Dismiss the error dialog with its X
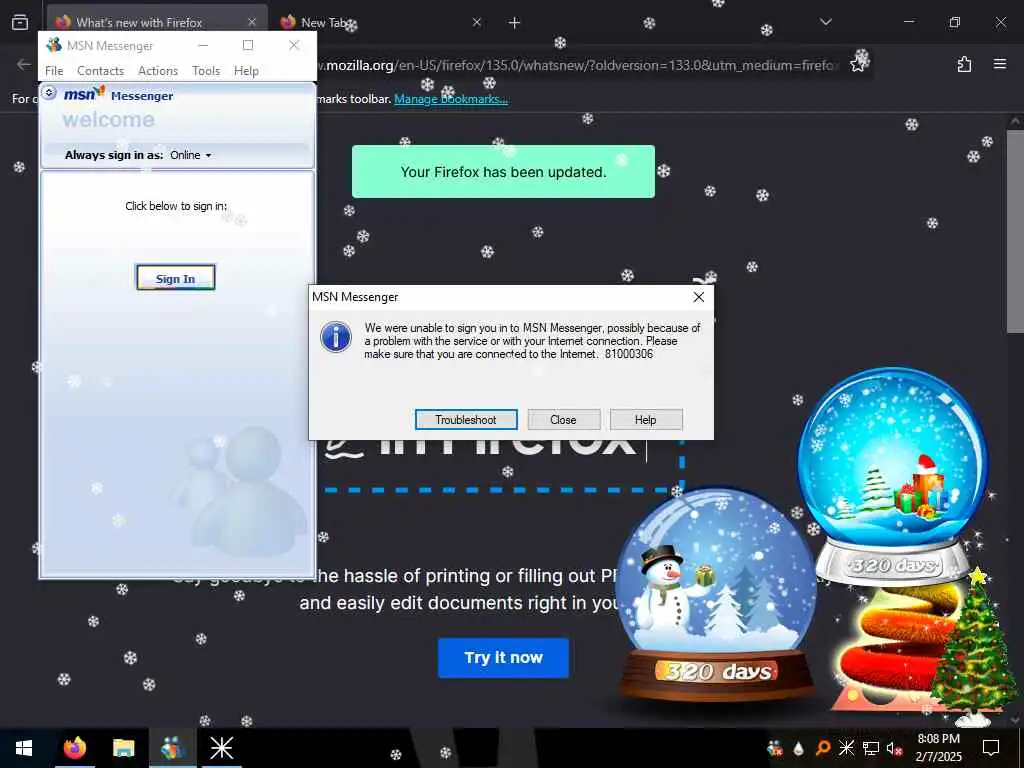The width and height of the screenshot is (1024, 768). tap(699, 297)
